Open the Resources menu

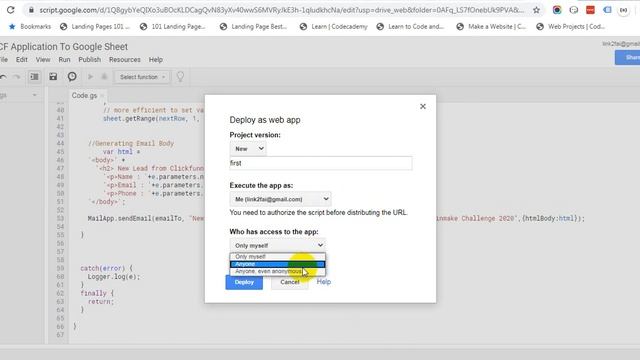pyautogui.click(x=124, y=60)
